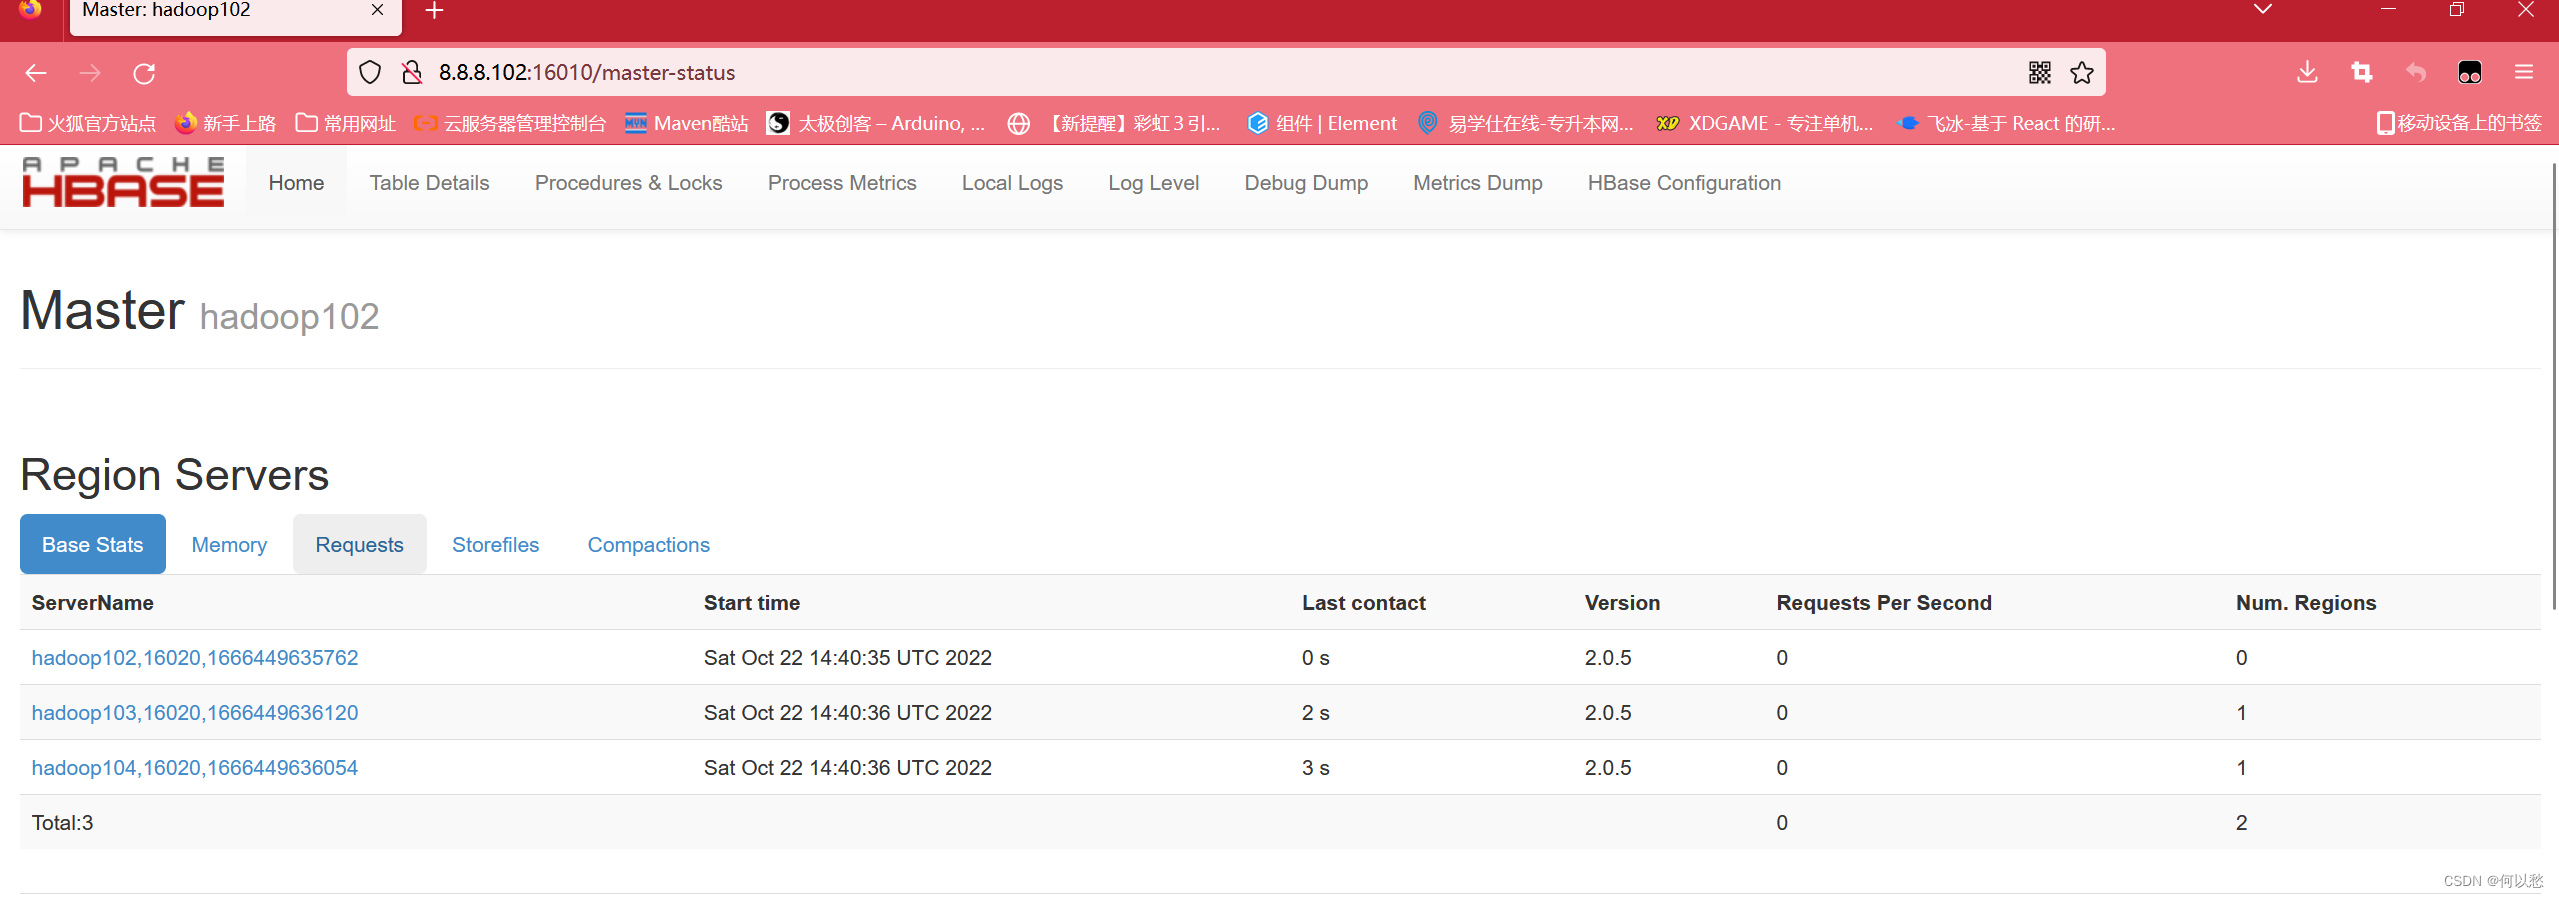This screenshot has width=2559, height=897.
Task: Open the XDGAME bookmark
Action: (1765, 123)
